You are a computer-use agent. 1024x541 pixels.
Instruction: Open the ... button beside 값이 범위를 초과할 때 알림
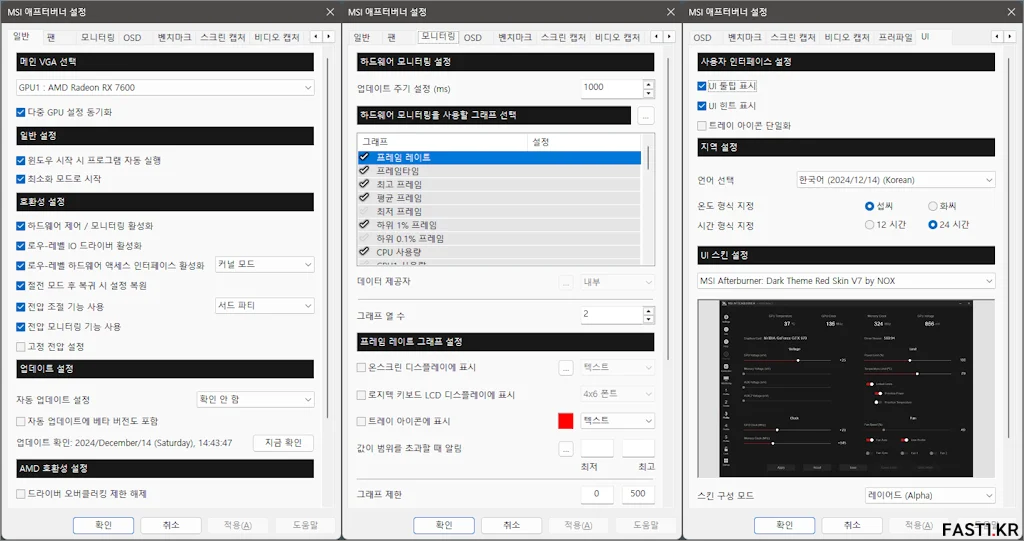(566, 449)
